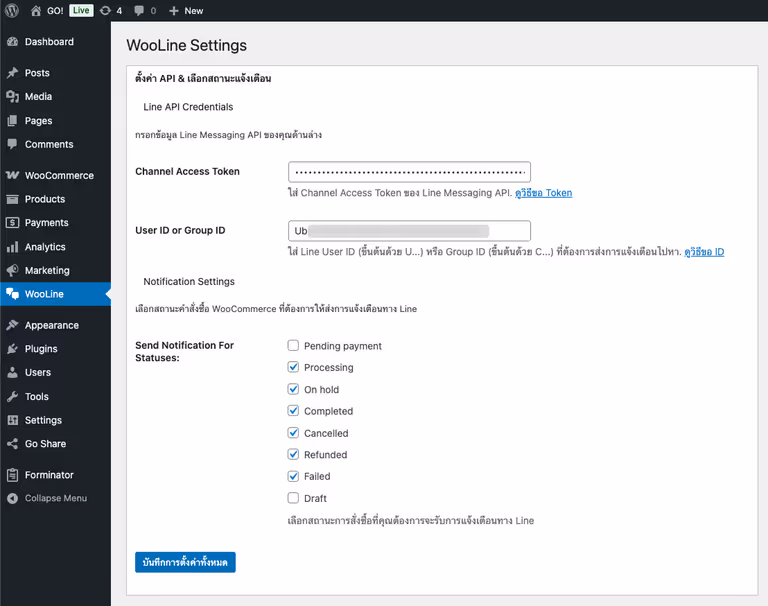Open the WooCommerce menu
The image size is (768, 606).
(58, 175)
